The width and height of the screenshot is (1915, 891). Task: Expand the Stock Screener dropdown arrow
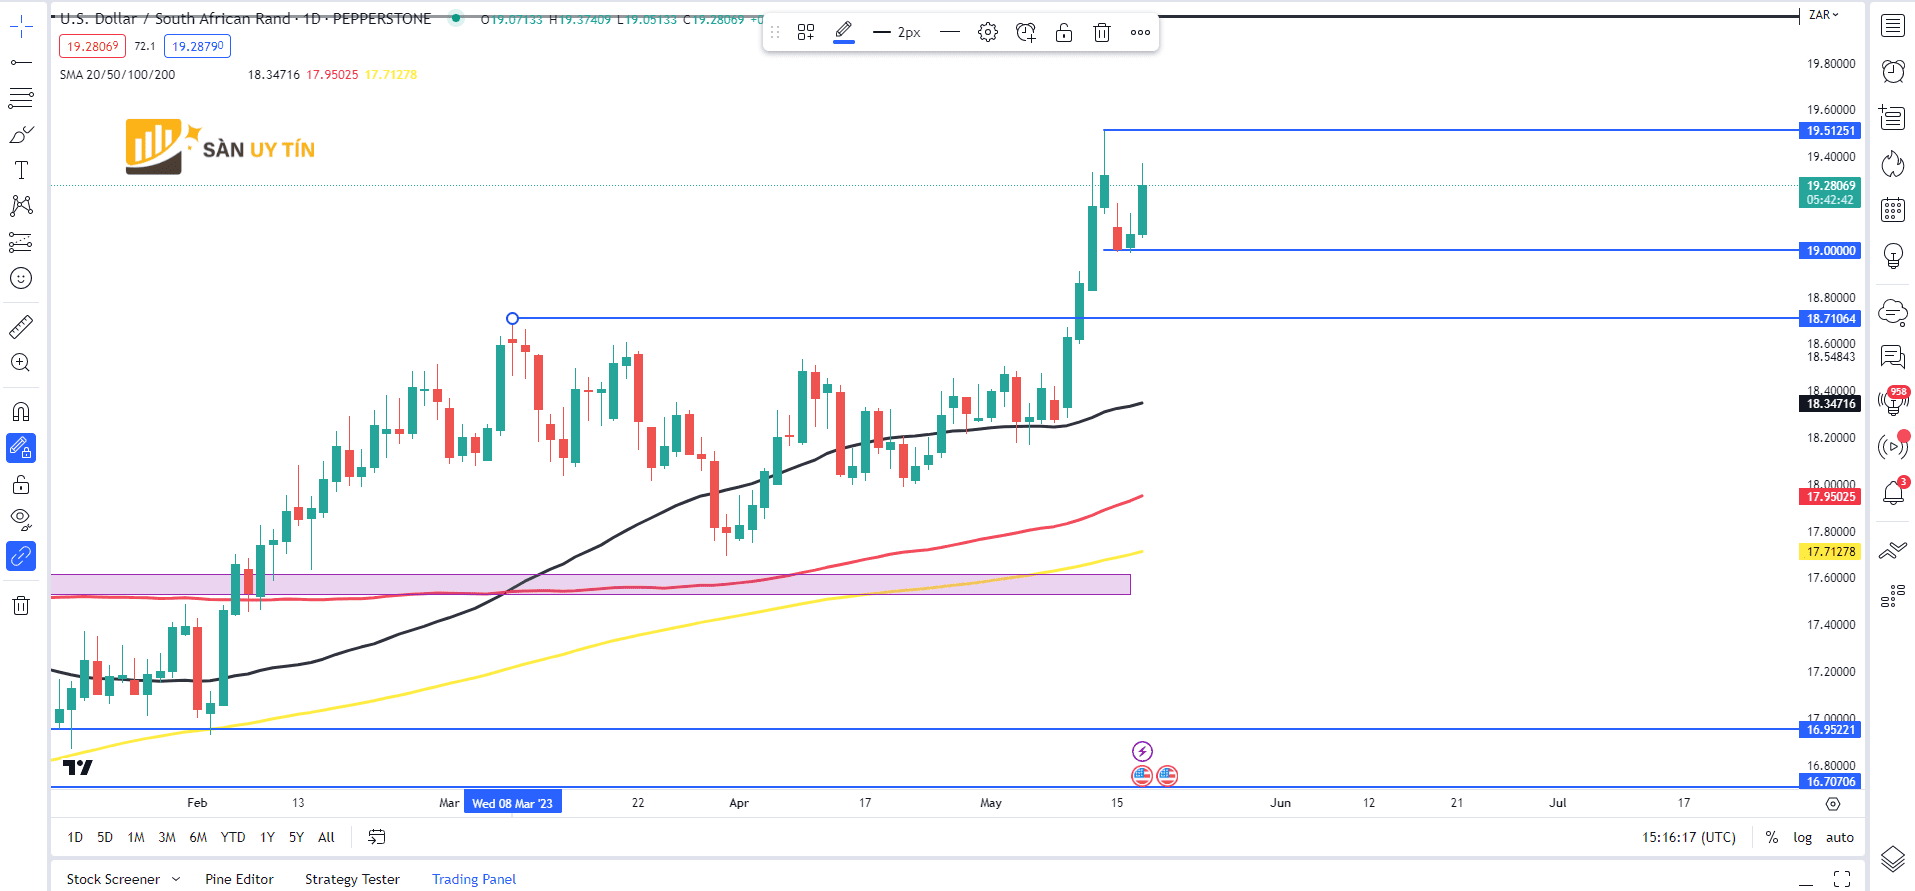click(x=176, y=879)
